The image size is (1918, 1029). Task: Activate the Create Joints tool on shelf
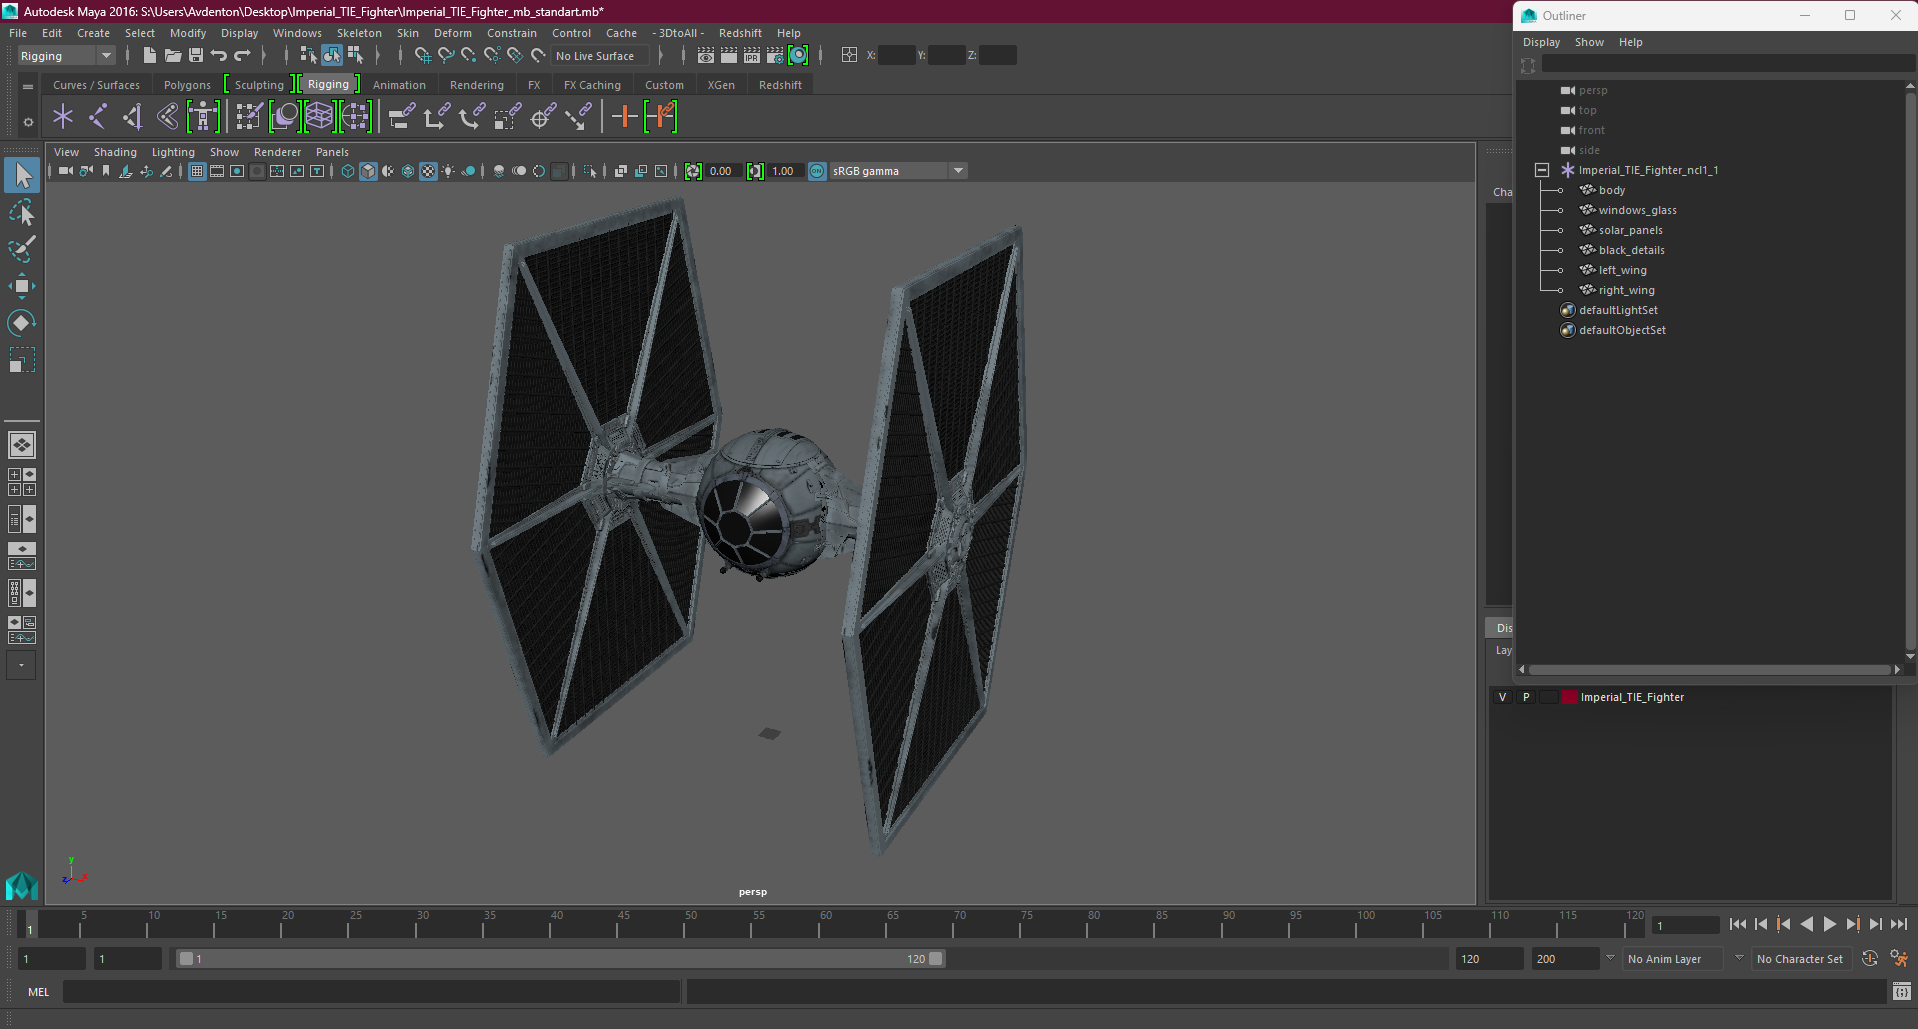pos(98,117)
